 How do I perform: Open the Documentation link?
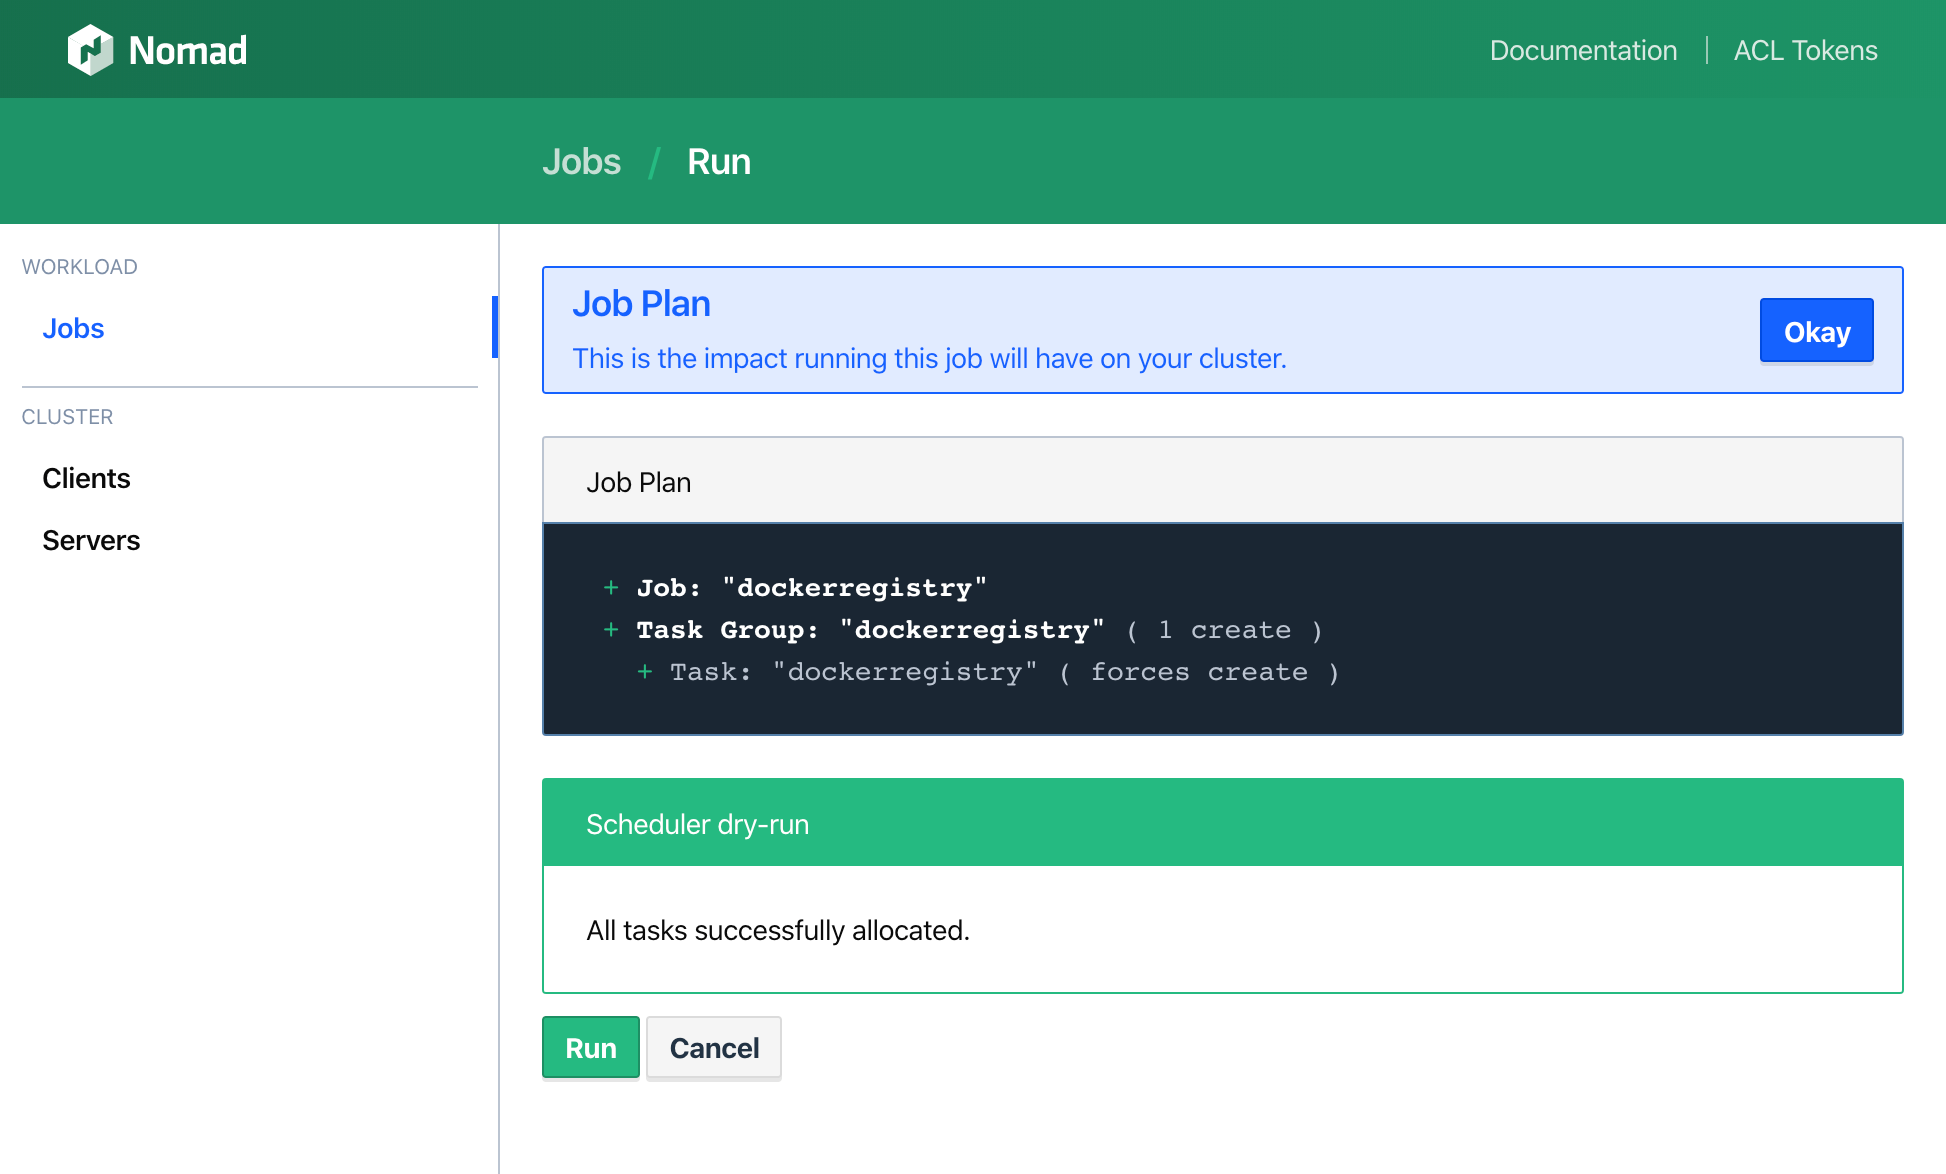tap(1583, 50)
